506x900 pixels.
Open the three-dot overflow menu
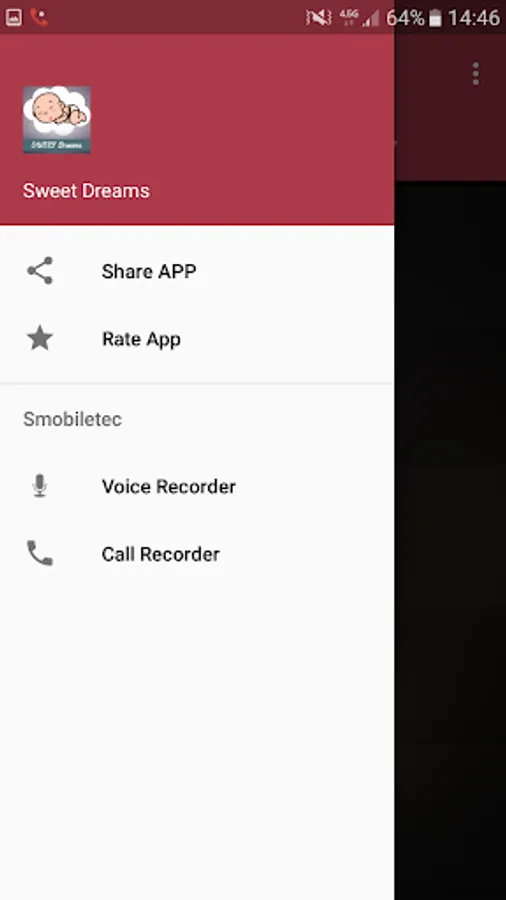pos(476,74)
